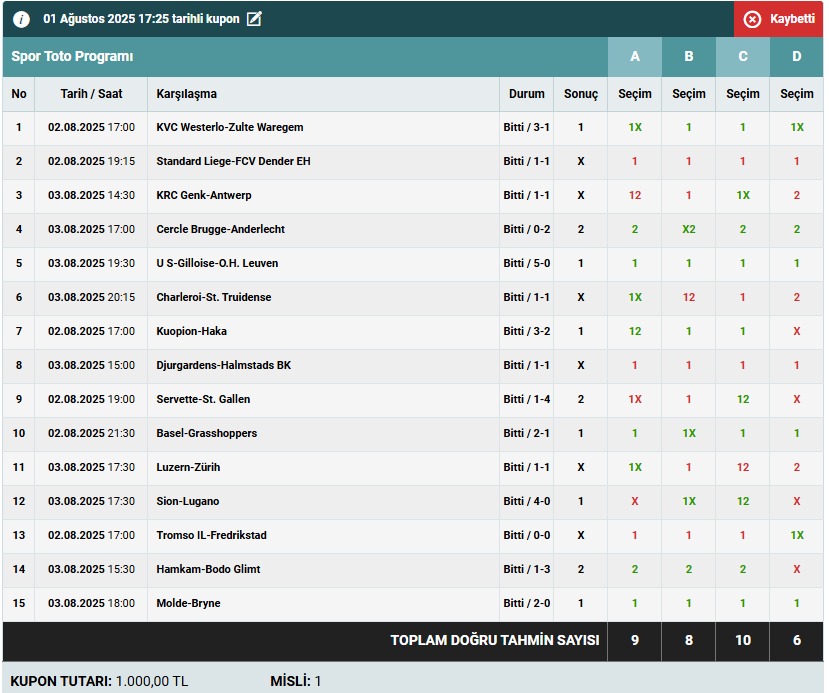Click the column C total correct count 10
Screen dimensions: 829x693
[743, 641]
